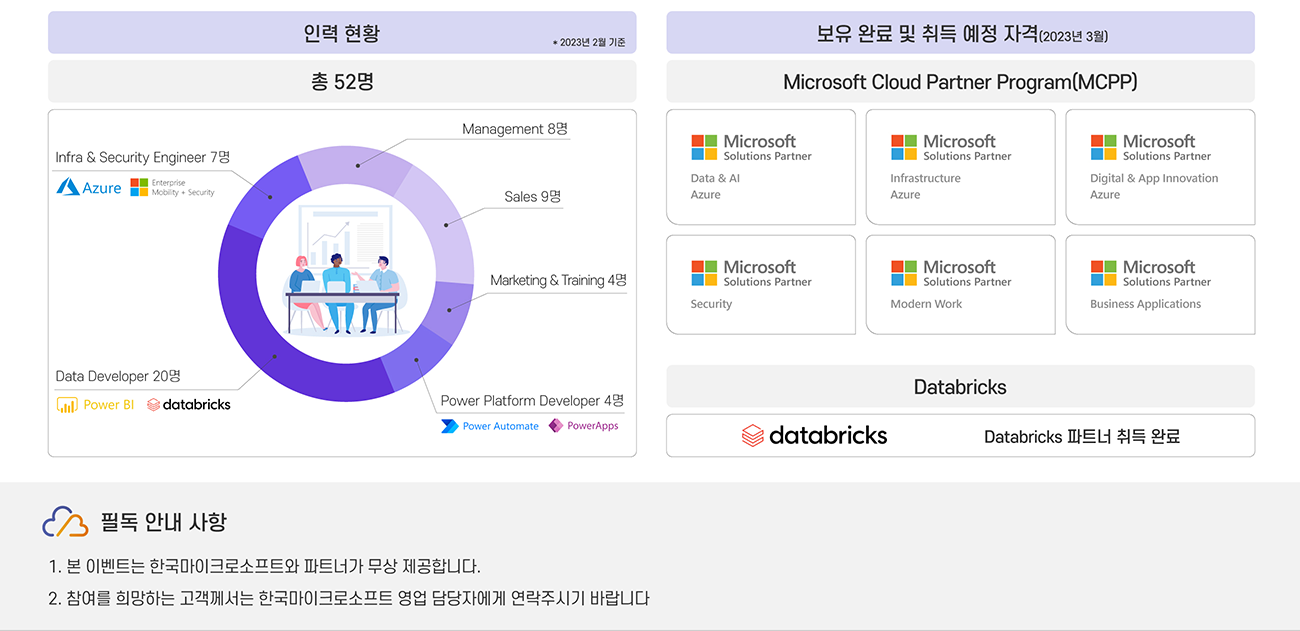Click the Microsoft logo in the Security card
This screenshot has width=1300, height=631.
coord(751,274)
